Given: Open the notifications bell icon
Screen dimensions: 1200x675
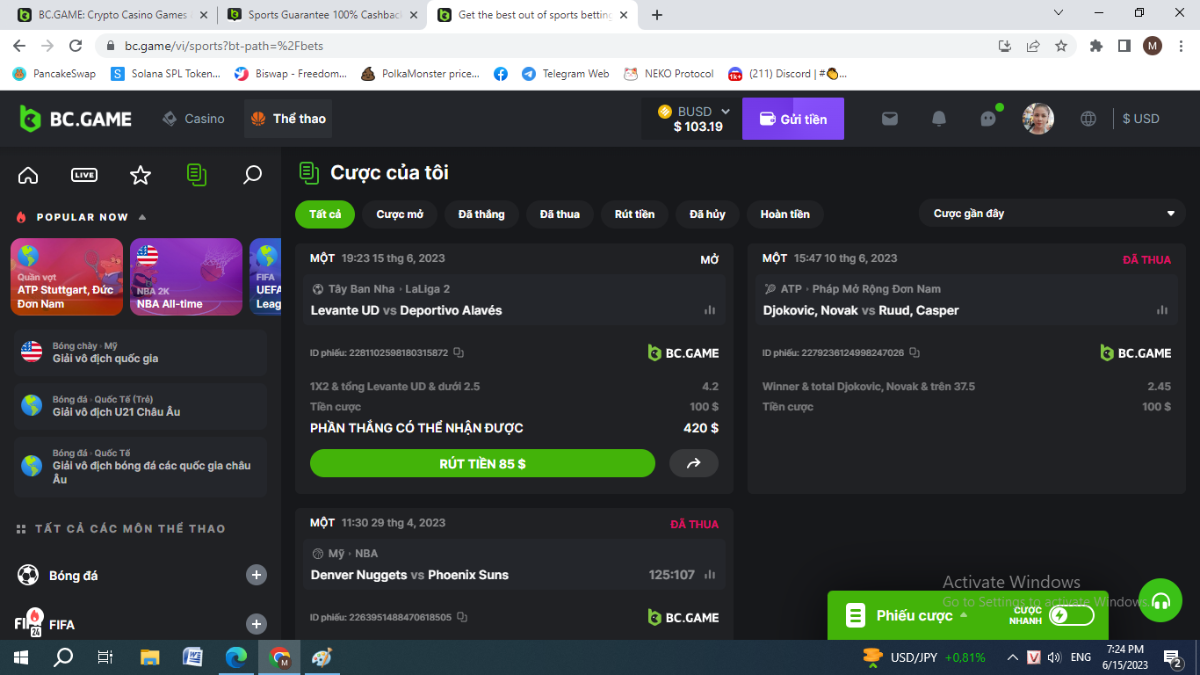Looking at the screenshot, I should click(x=938, y=118).
